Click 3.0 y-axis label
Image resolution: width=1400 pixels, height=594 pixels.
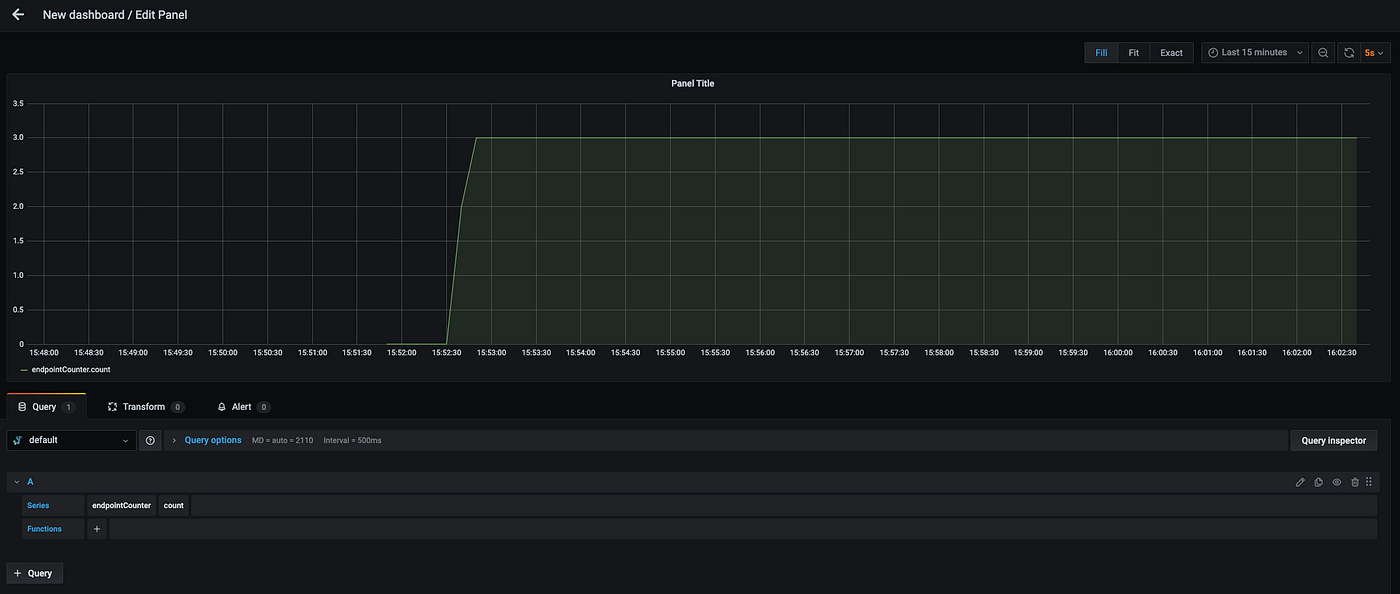click(x=18, y=137)
